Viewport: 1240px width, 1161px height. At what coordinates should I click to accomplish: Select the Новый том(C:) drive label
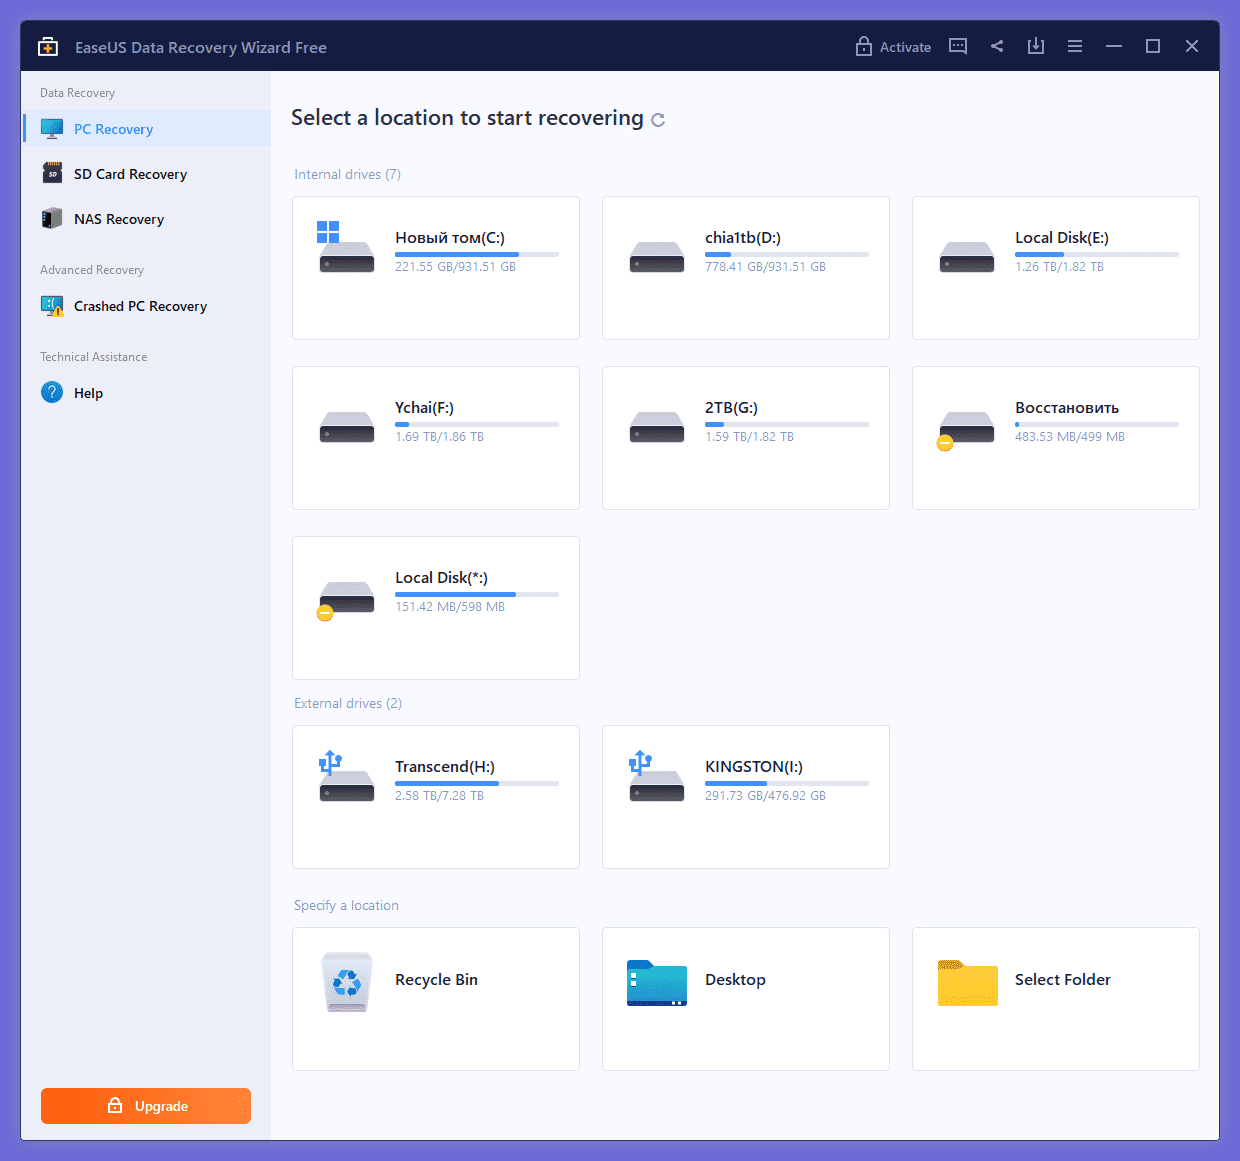coord(450,238)
